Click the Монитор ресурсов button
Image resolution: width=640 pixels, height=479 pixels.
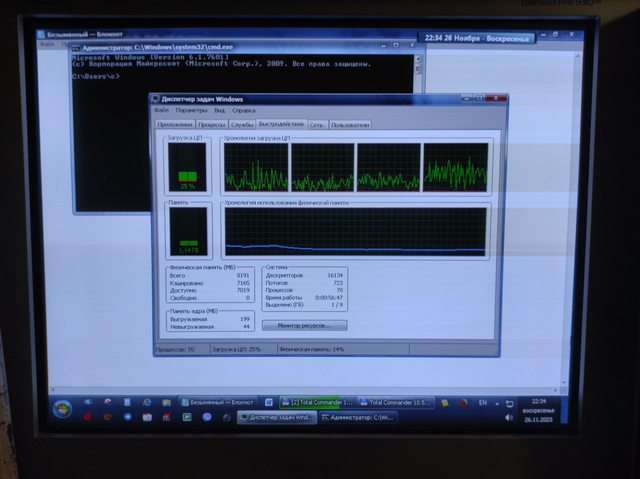[304, 326]
